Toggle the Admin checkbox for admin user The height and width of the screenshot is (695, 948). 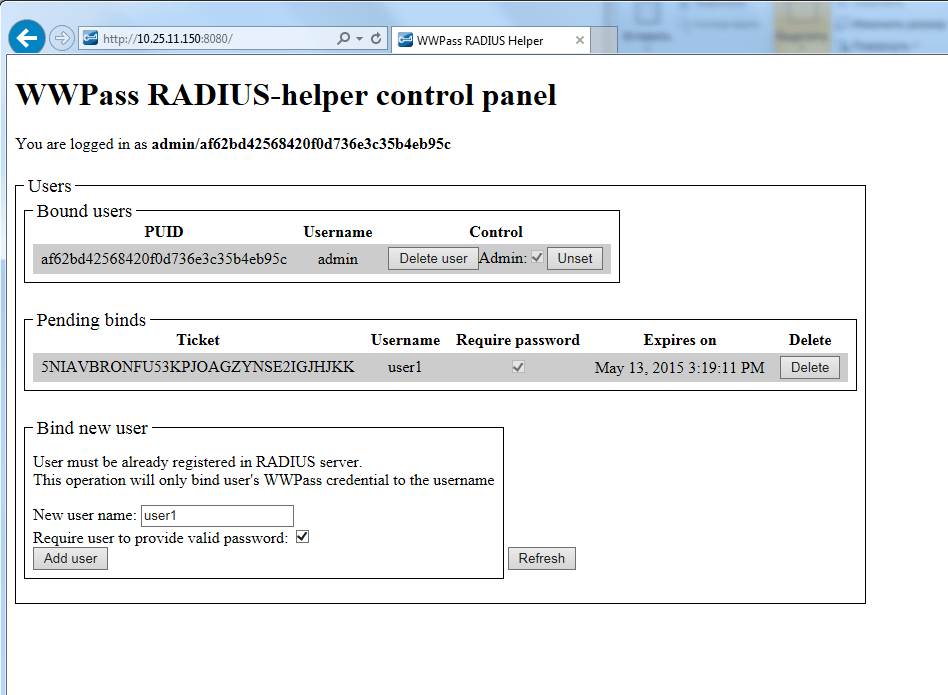(x=537, y=258)
